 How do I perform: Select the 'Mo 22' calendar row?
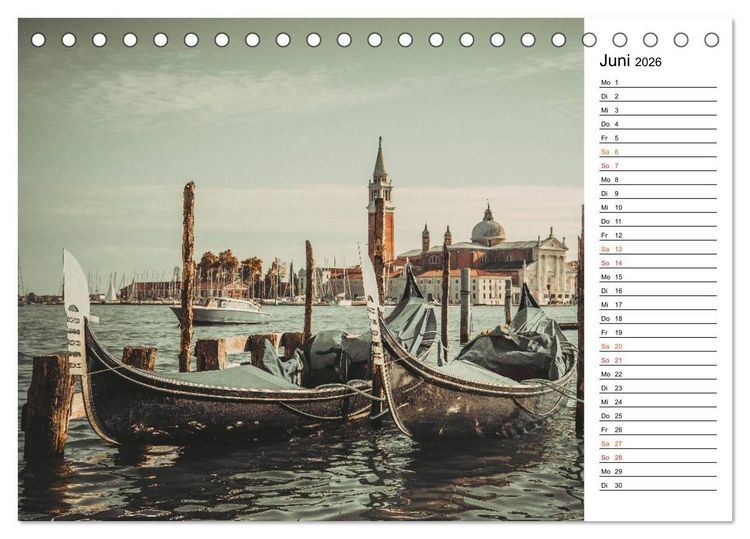pyautogui.click(x=658, y=374)
